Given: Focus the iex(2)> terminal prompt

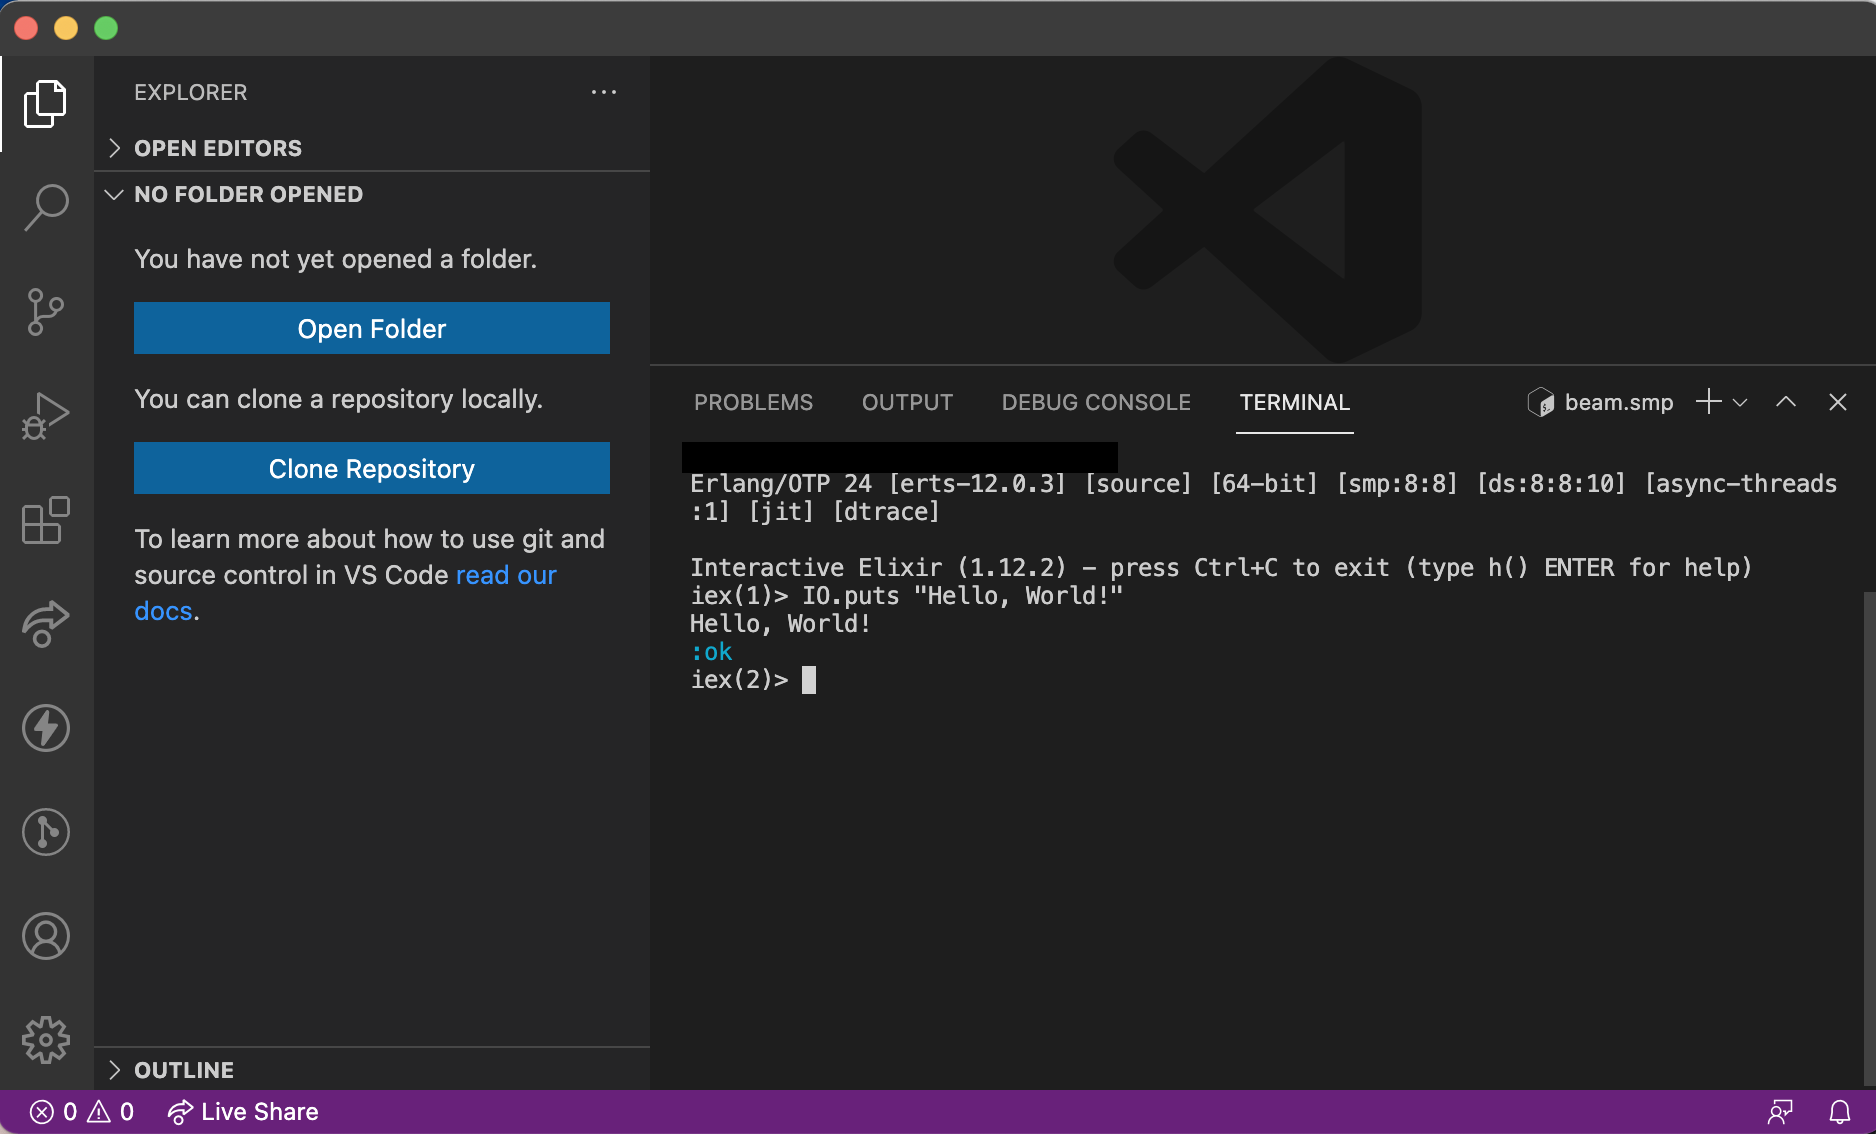Looking at the screenshot, I should pyautogui.click(x=753, y=680).
